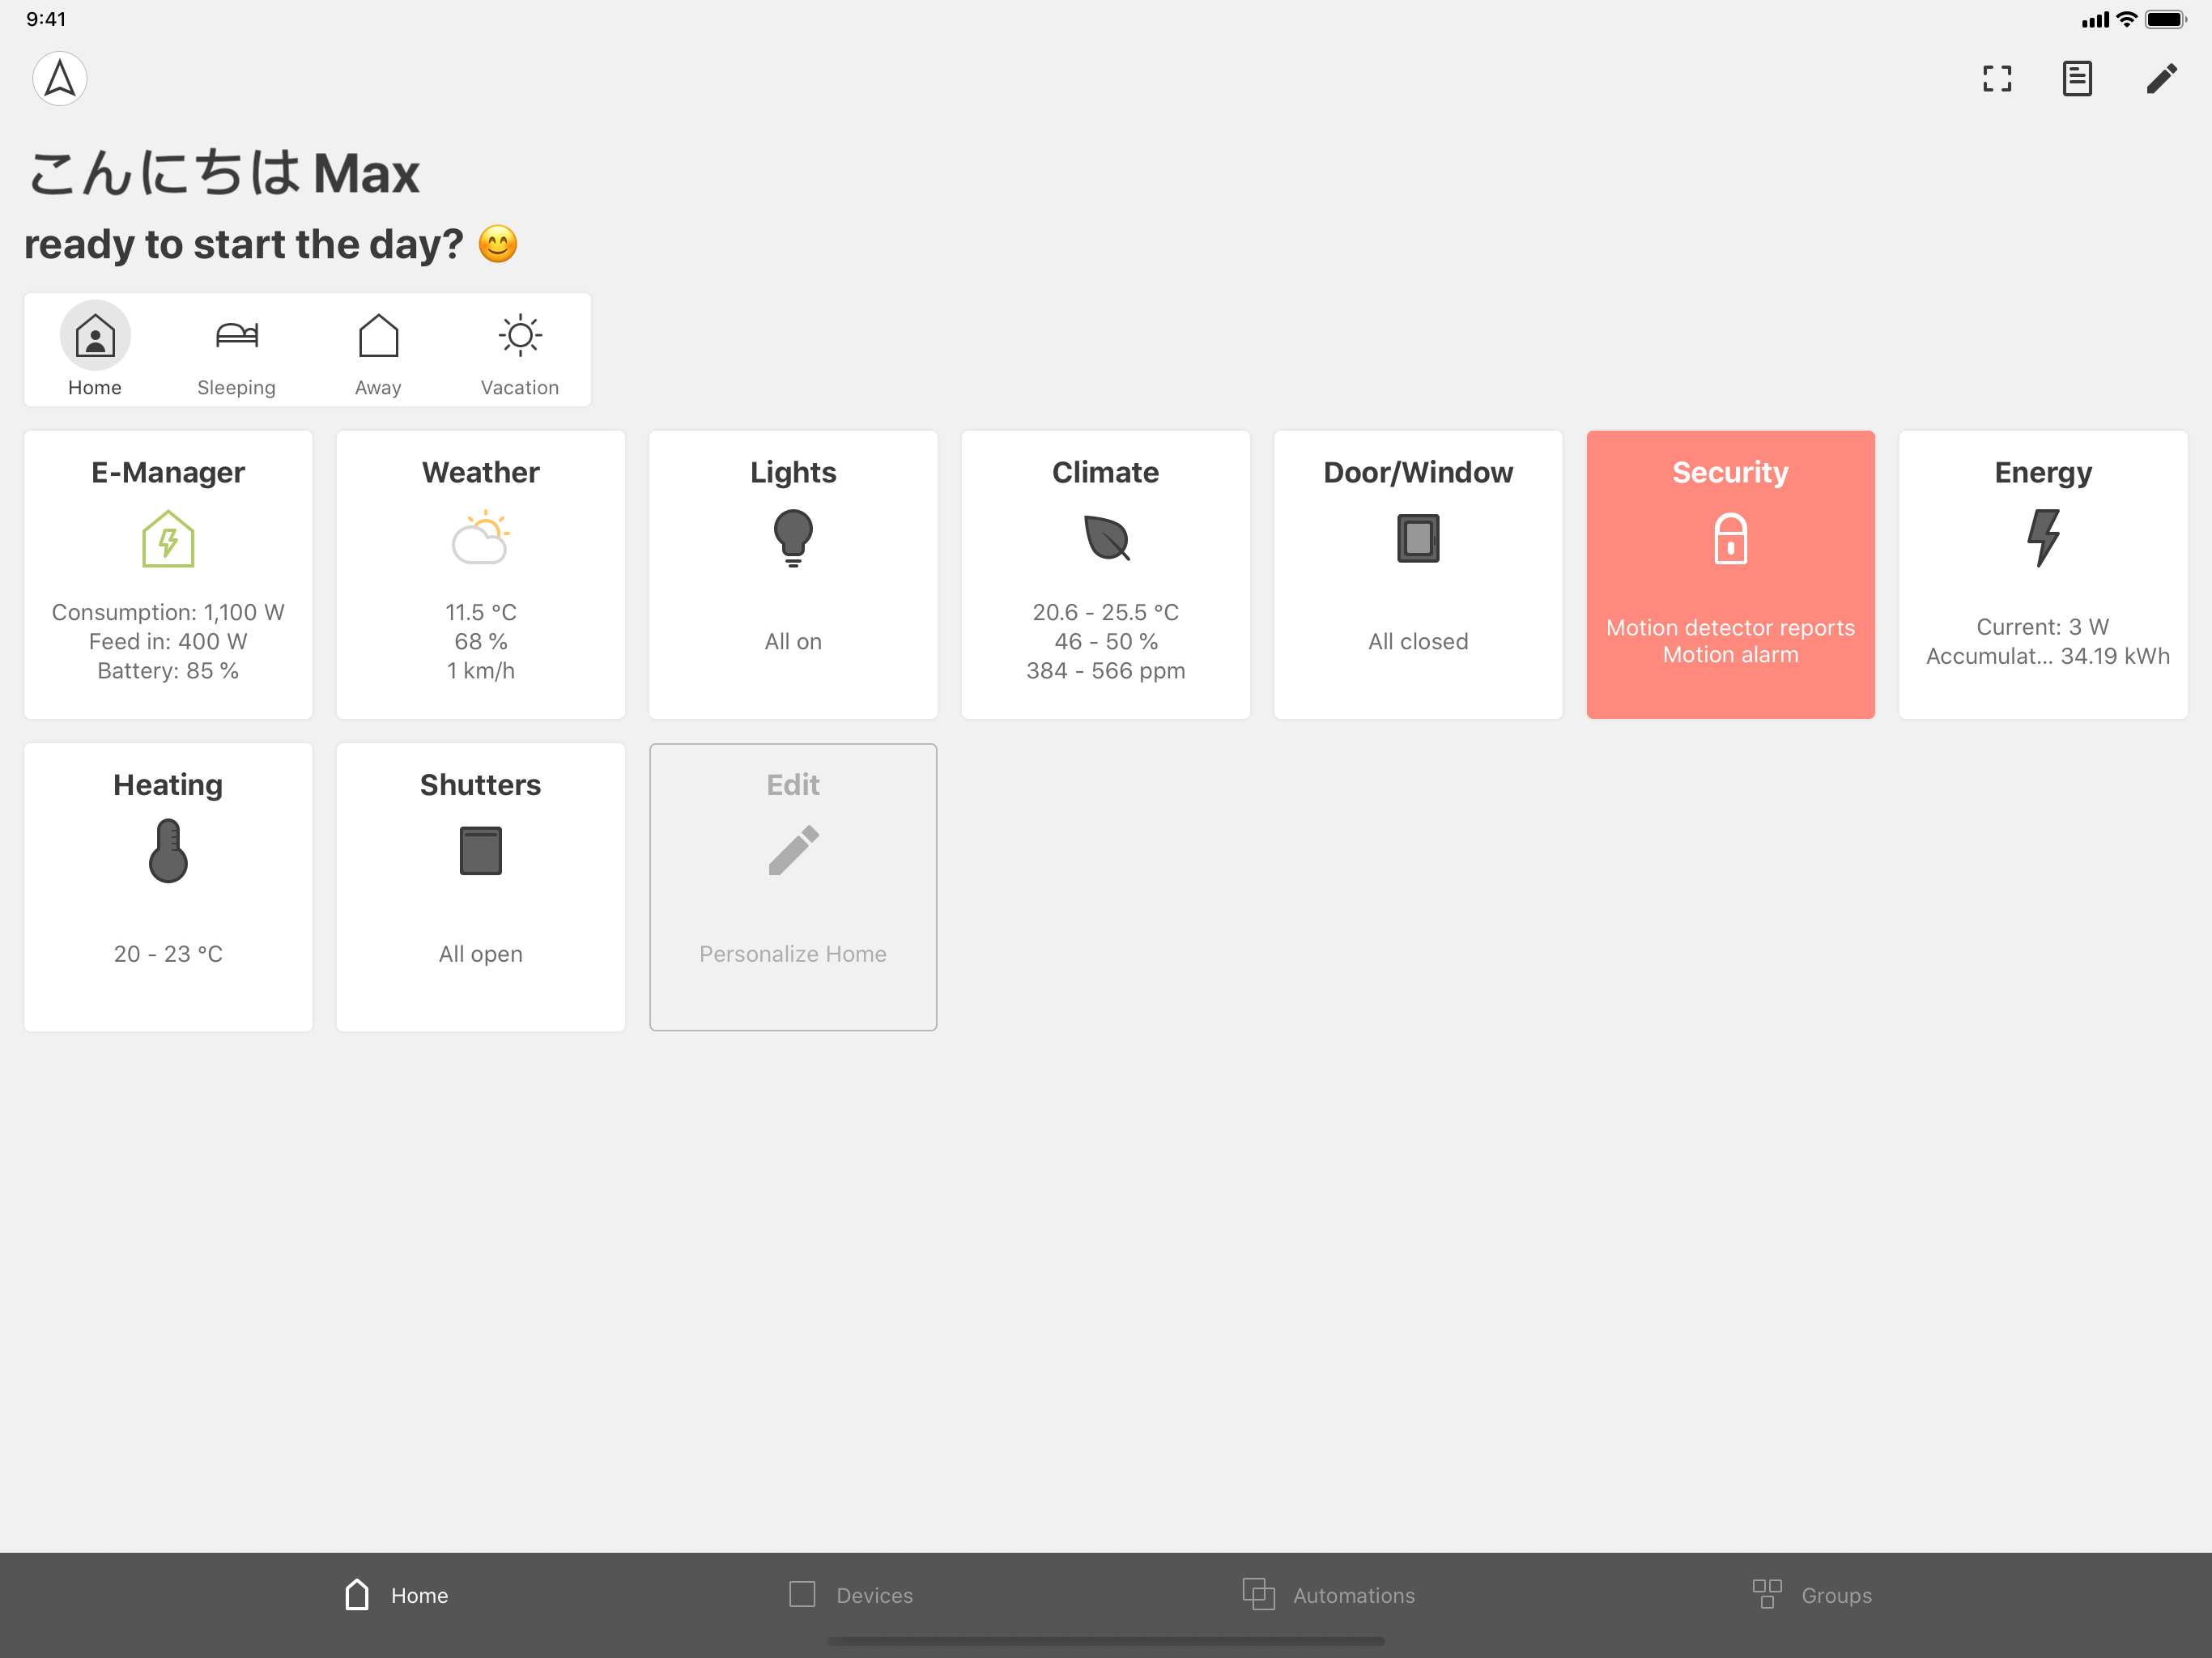The image size is (2212, 1658).
Task: Click '11.5 °C' weather temperature
Action: [x=481, y=612]
